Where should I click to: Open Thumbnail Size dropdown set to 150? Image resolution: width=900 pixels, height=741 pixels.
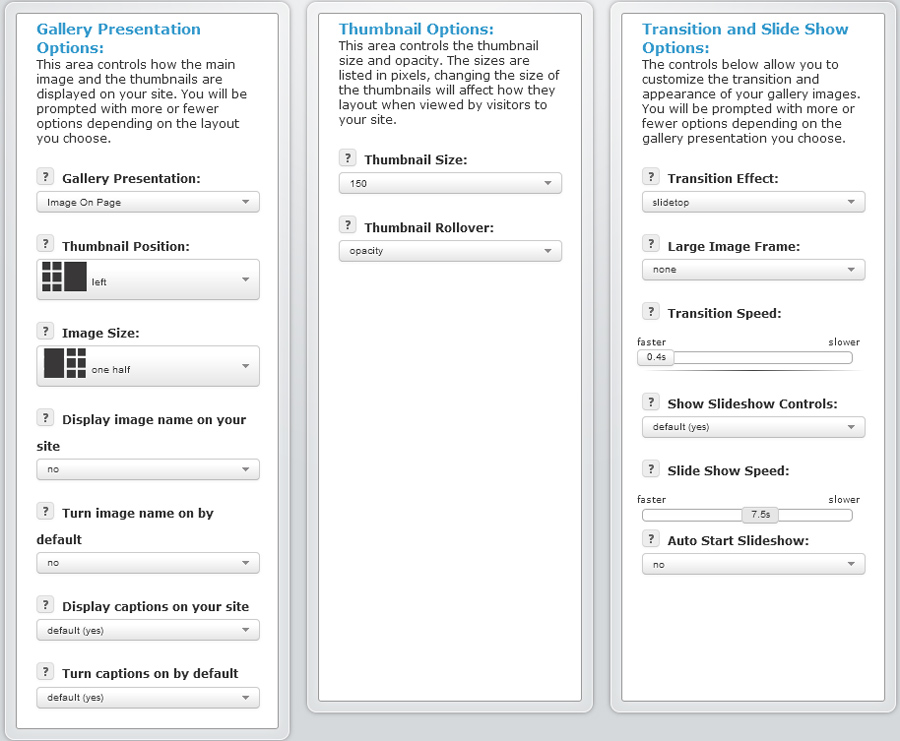450,183
